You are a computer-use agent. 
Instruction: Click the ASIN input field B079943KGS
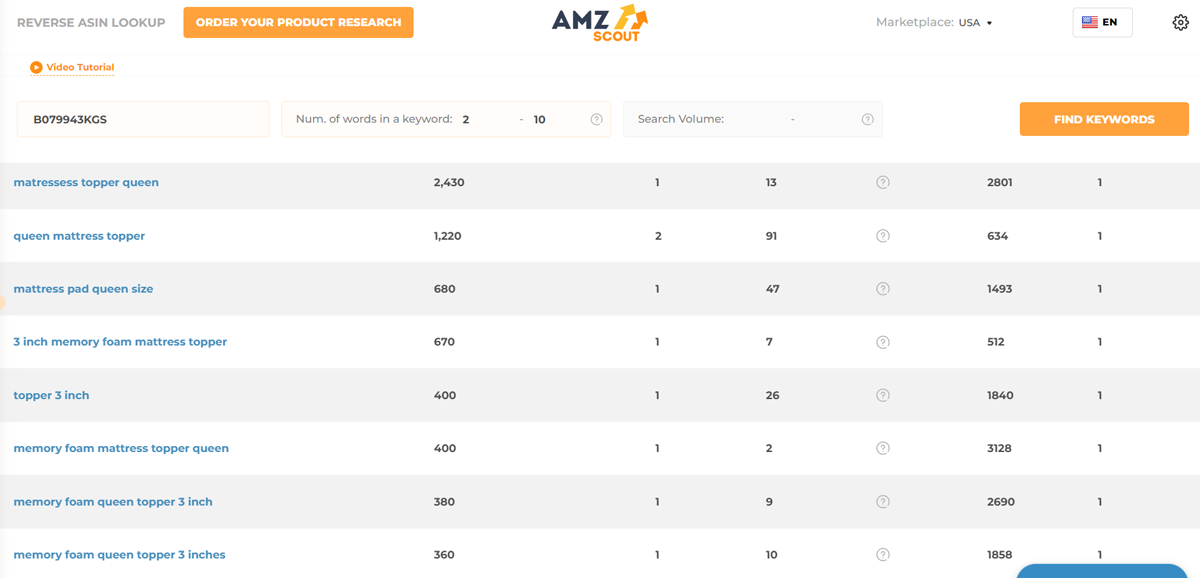click(143, 119)
